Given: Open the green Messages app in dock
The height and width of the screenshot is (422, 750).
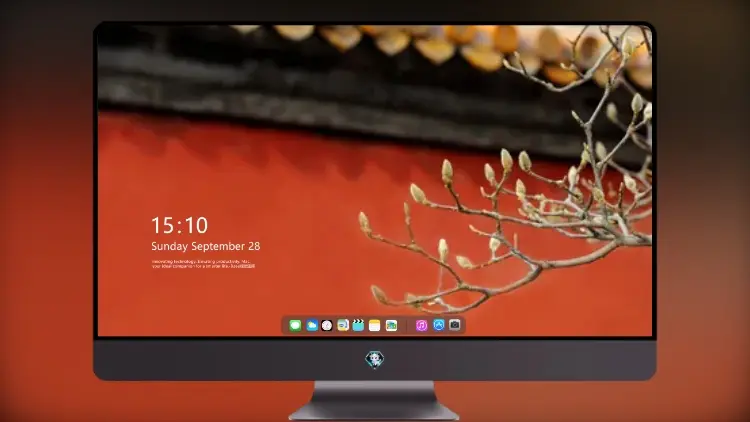Looking at the screenshot, I should coord(295,325).
